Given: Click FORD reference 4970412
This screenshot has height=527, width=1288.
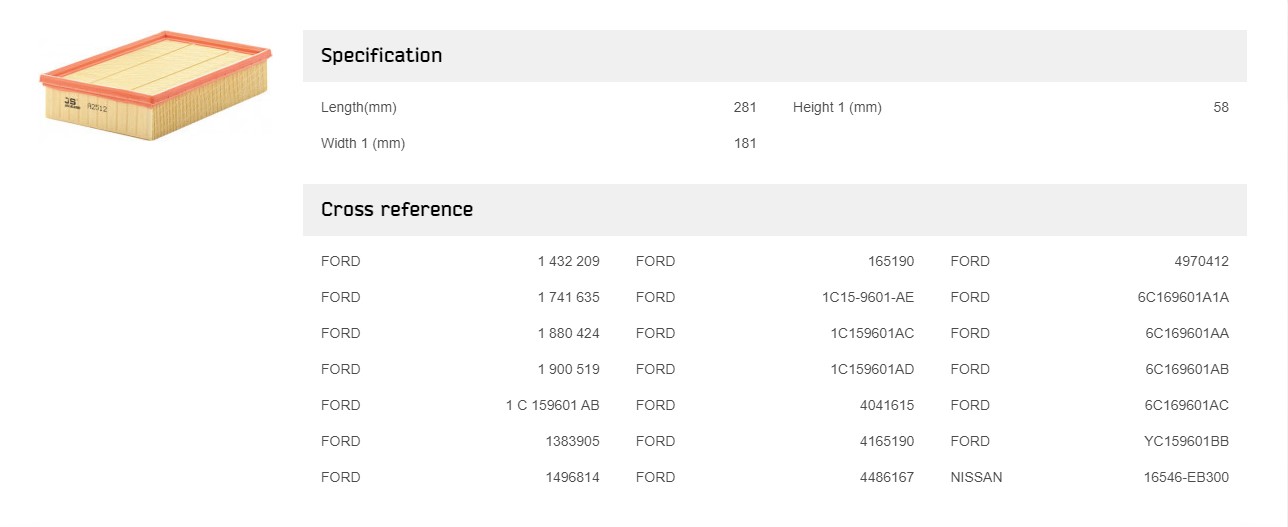Looking at the screenshot, I should 1202,261.
